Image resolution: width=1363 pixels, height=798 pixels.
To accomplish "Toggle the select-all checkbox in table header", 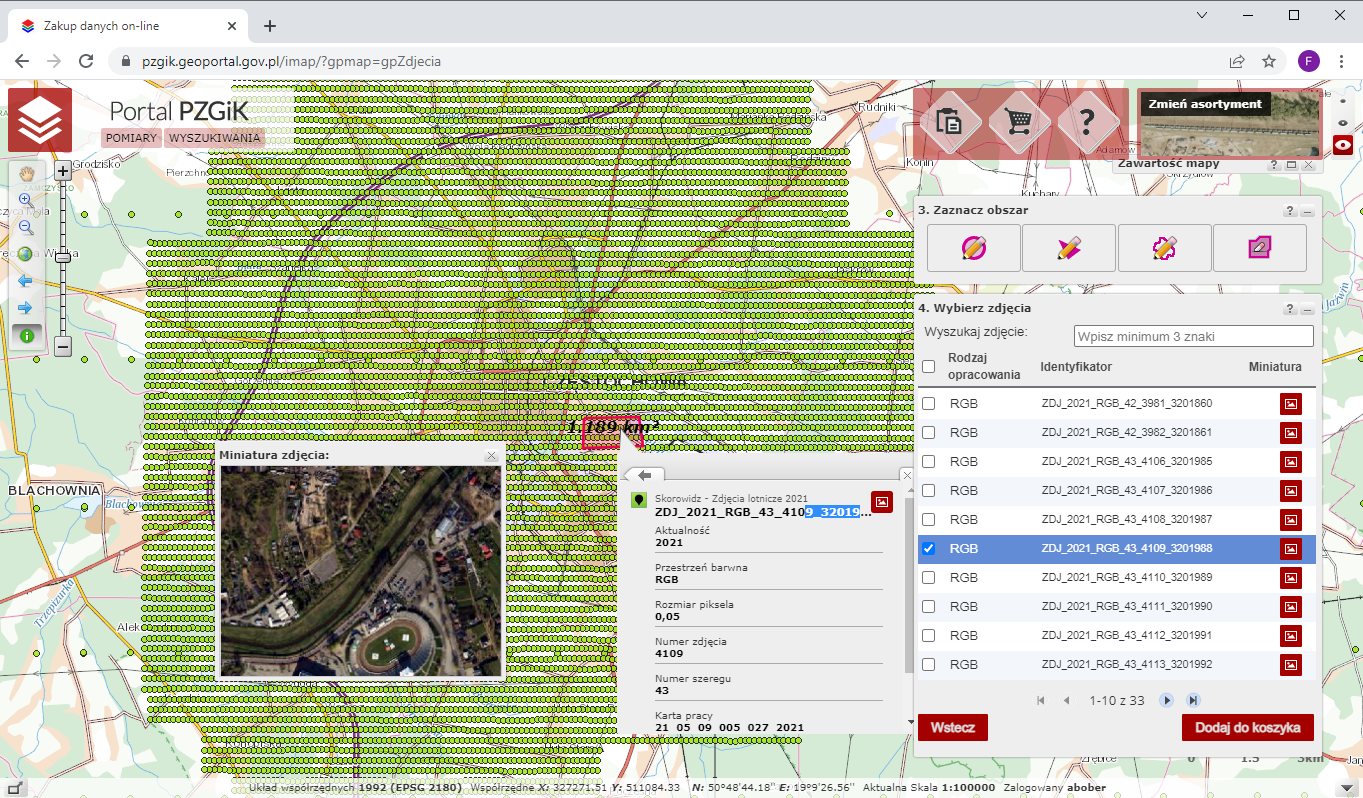I will pyautogui.click(x=929, y=367).
